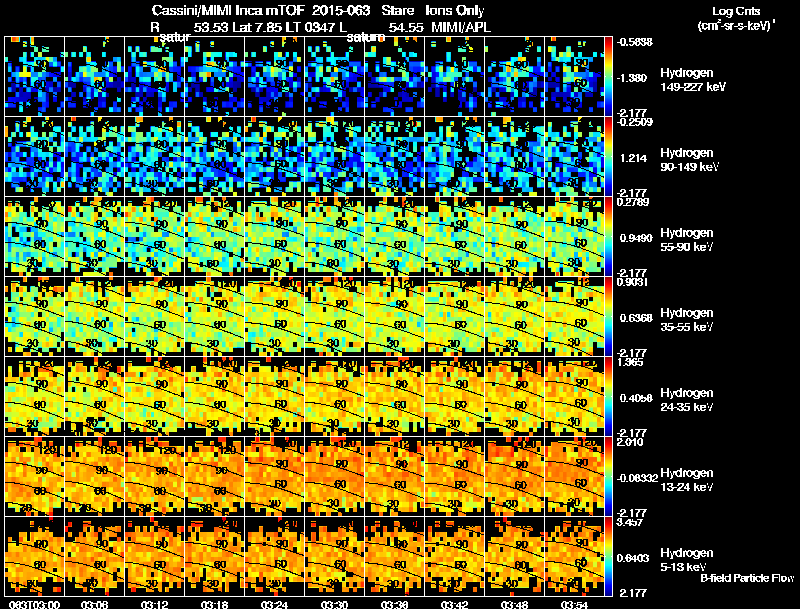The width and height of the screenshot is (800, 609).
Task: Select the 'Hydrogen 35-55 keV' row label
Action: coord(687,320)
